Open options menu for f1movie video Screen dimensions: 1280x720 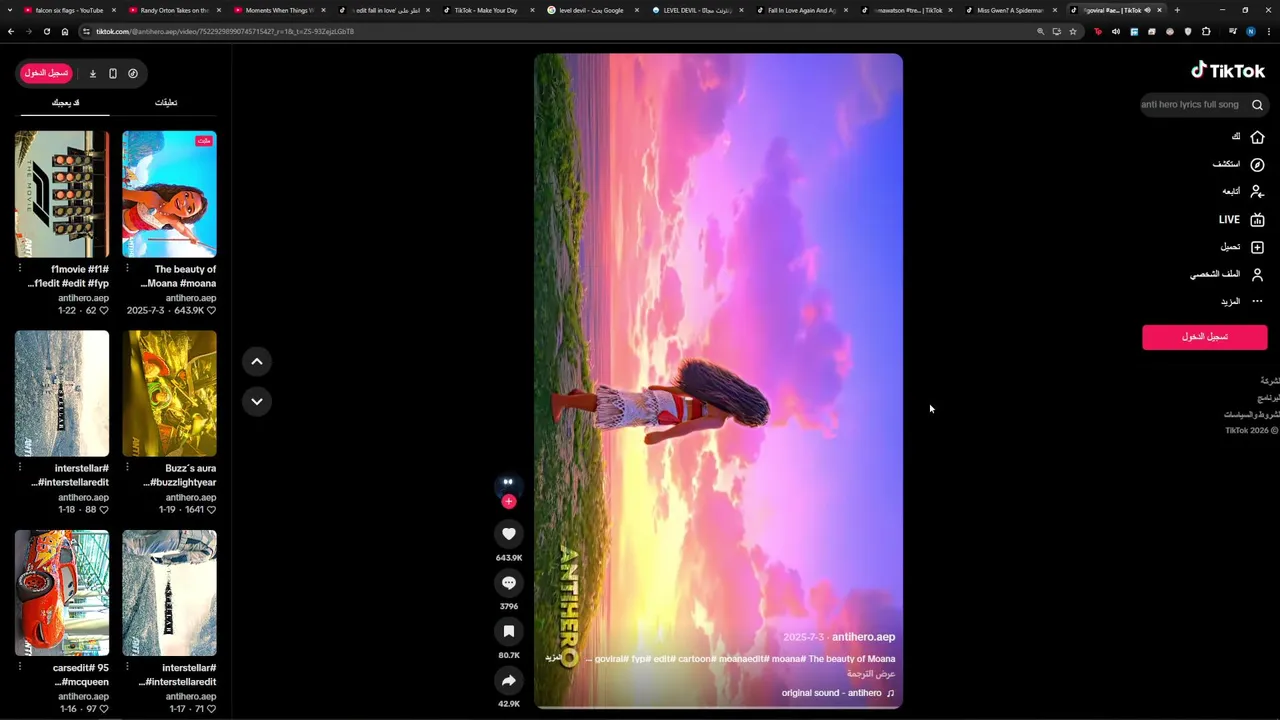[x=19, y=269]
